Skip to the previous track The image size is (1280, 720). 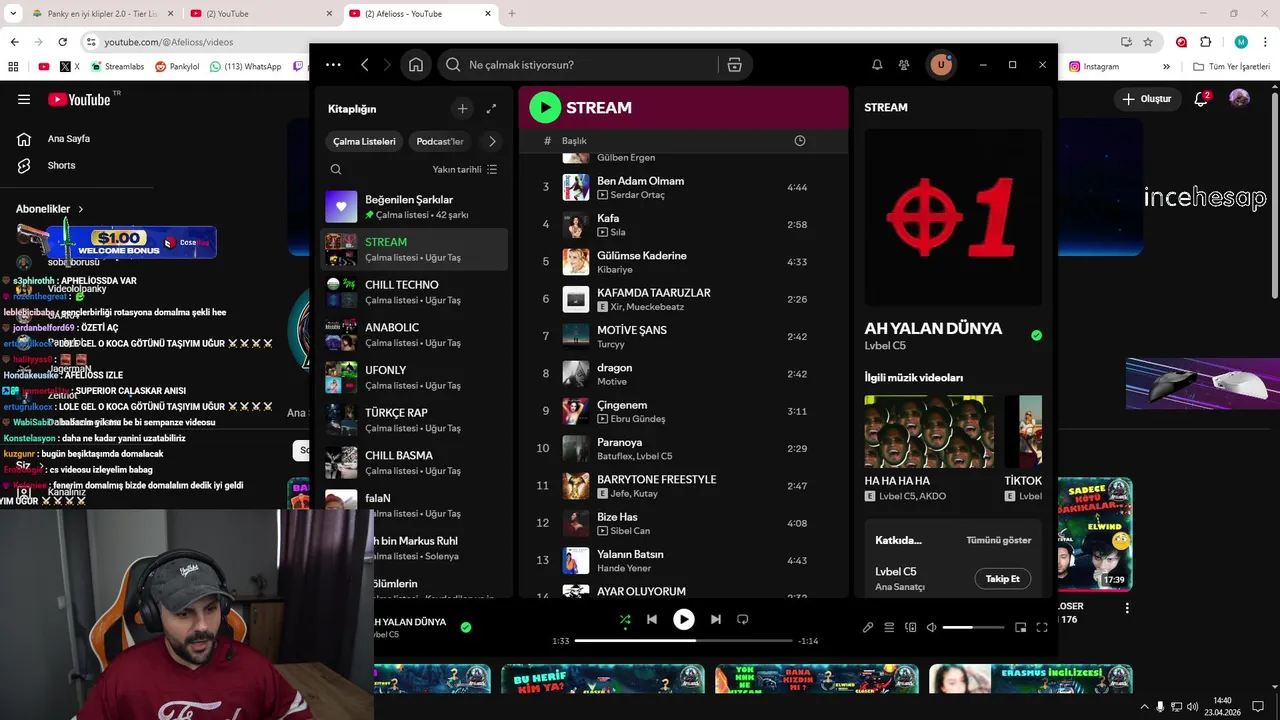click(652, 619)
